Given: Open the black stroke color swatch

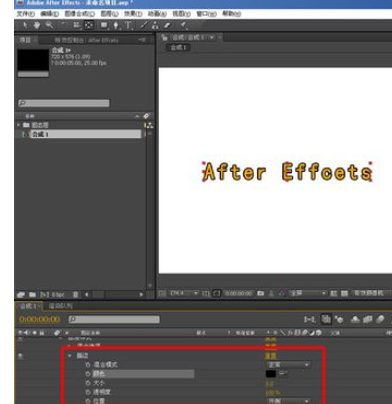Looking at the screenshot, I should coord(271,374).
